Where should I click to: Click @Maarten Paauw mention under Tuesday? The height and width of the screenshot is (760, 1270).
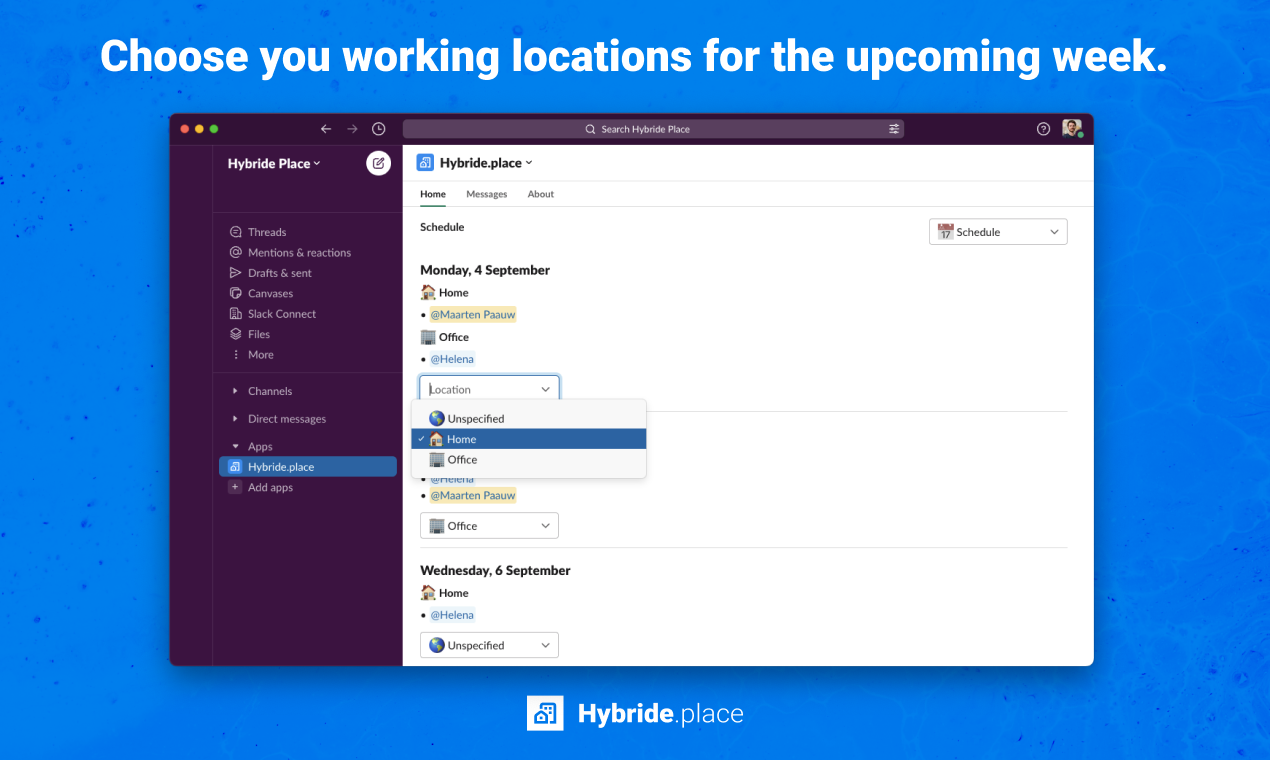click(x=473, y=496)
